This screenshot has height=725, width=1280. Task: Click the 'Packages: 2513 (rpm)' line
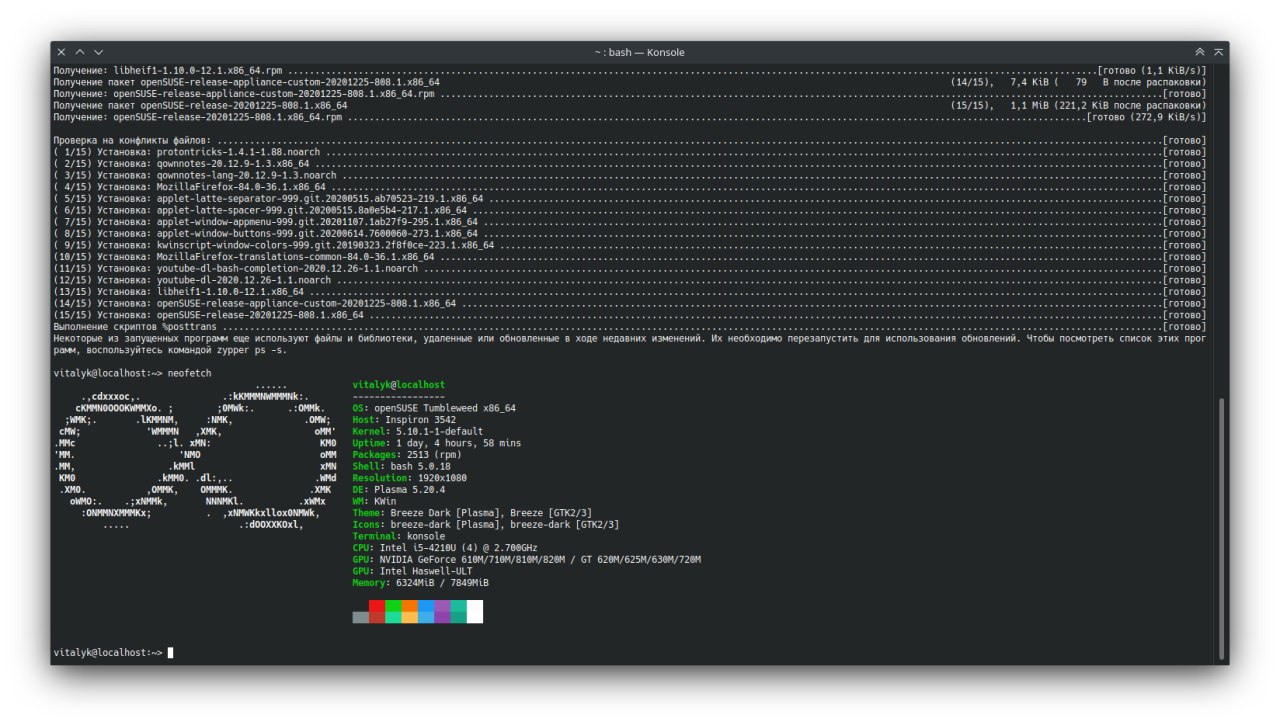(407, 455)
